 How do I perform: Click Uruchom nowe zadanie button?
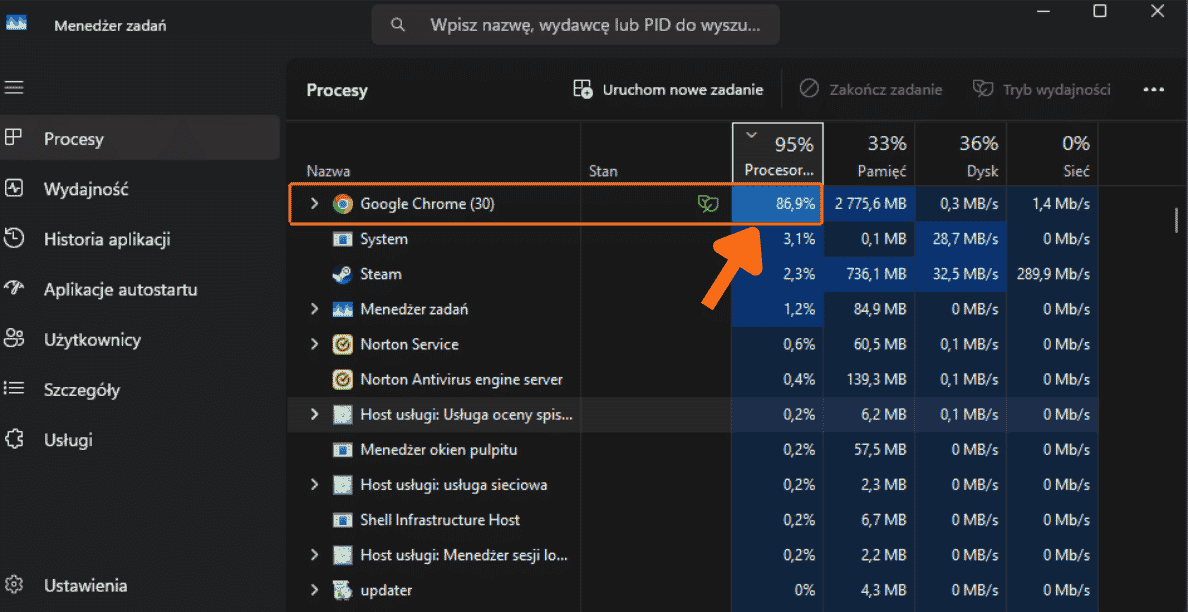[x=667, y=89]
